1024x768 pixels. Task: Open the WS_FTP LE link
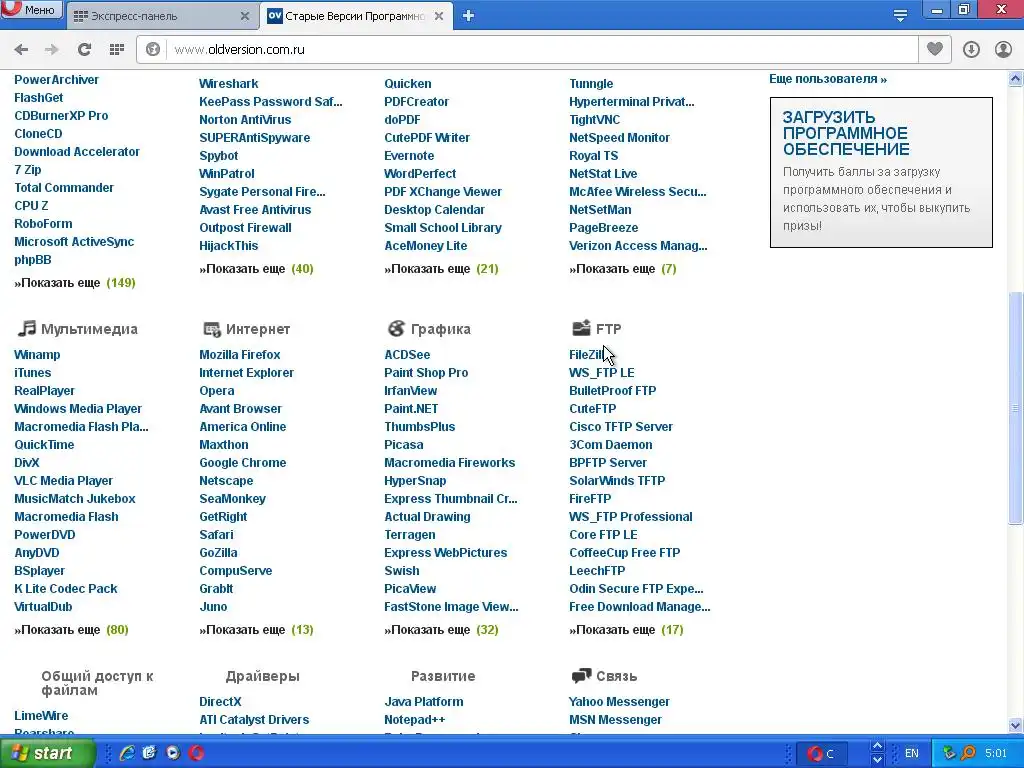(601, 373)
